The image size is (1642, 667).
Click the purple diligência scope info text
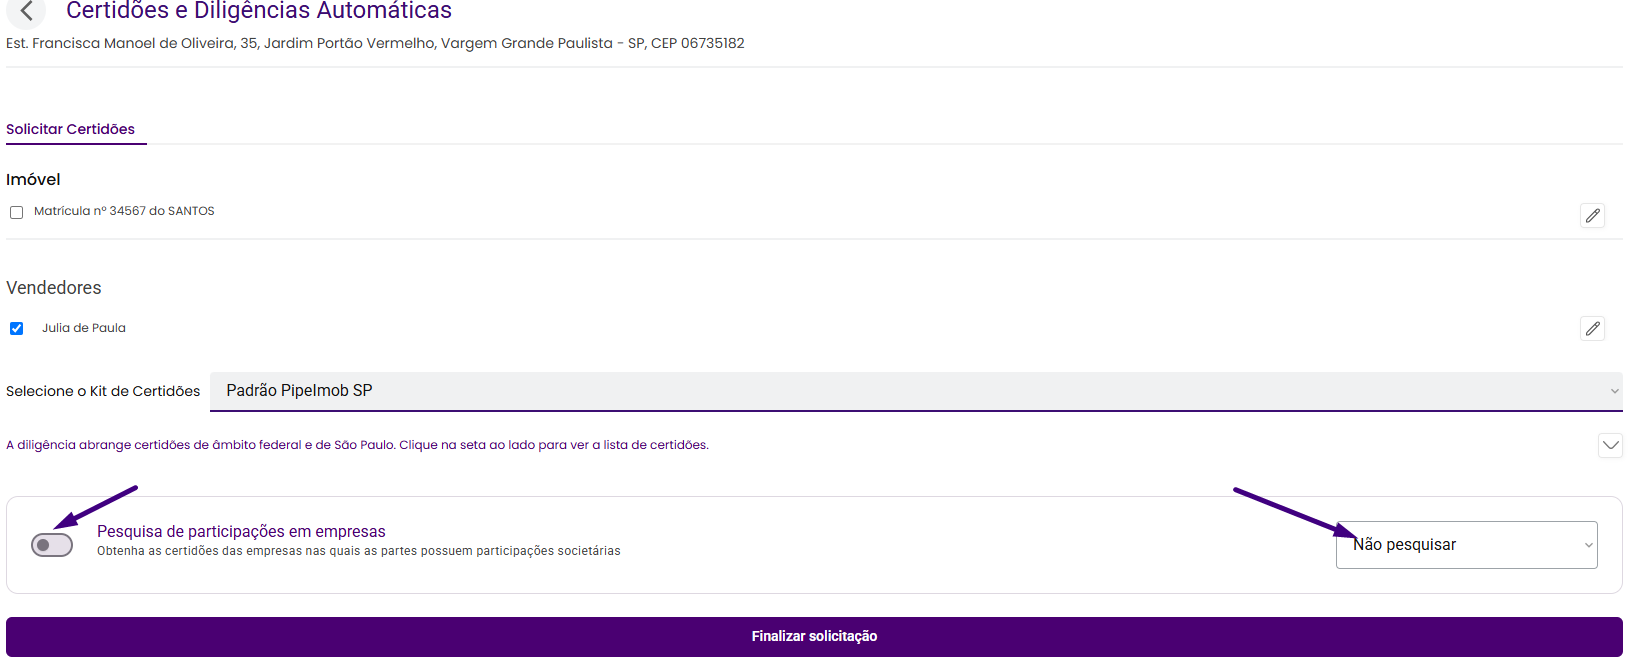coord(357,445)
